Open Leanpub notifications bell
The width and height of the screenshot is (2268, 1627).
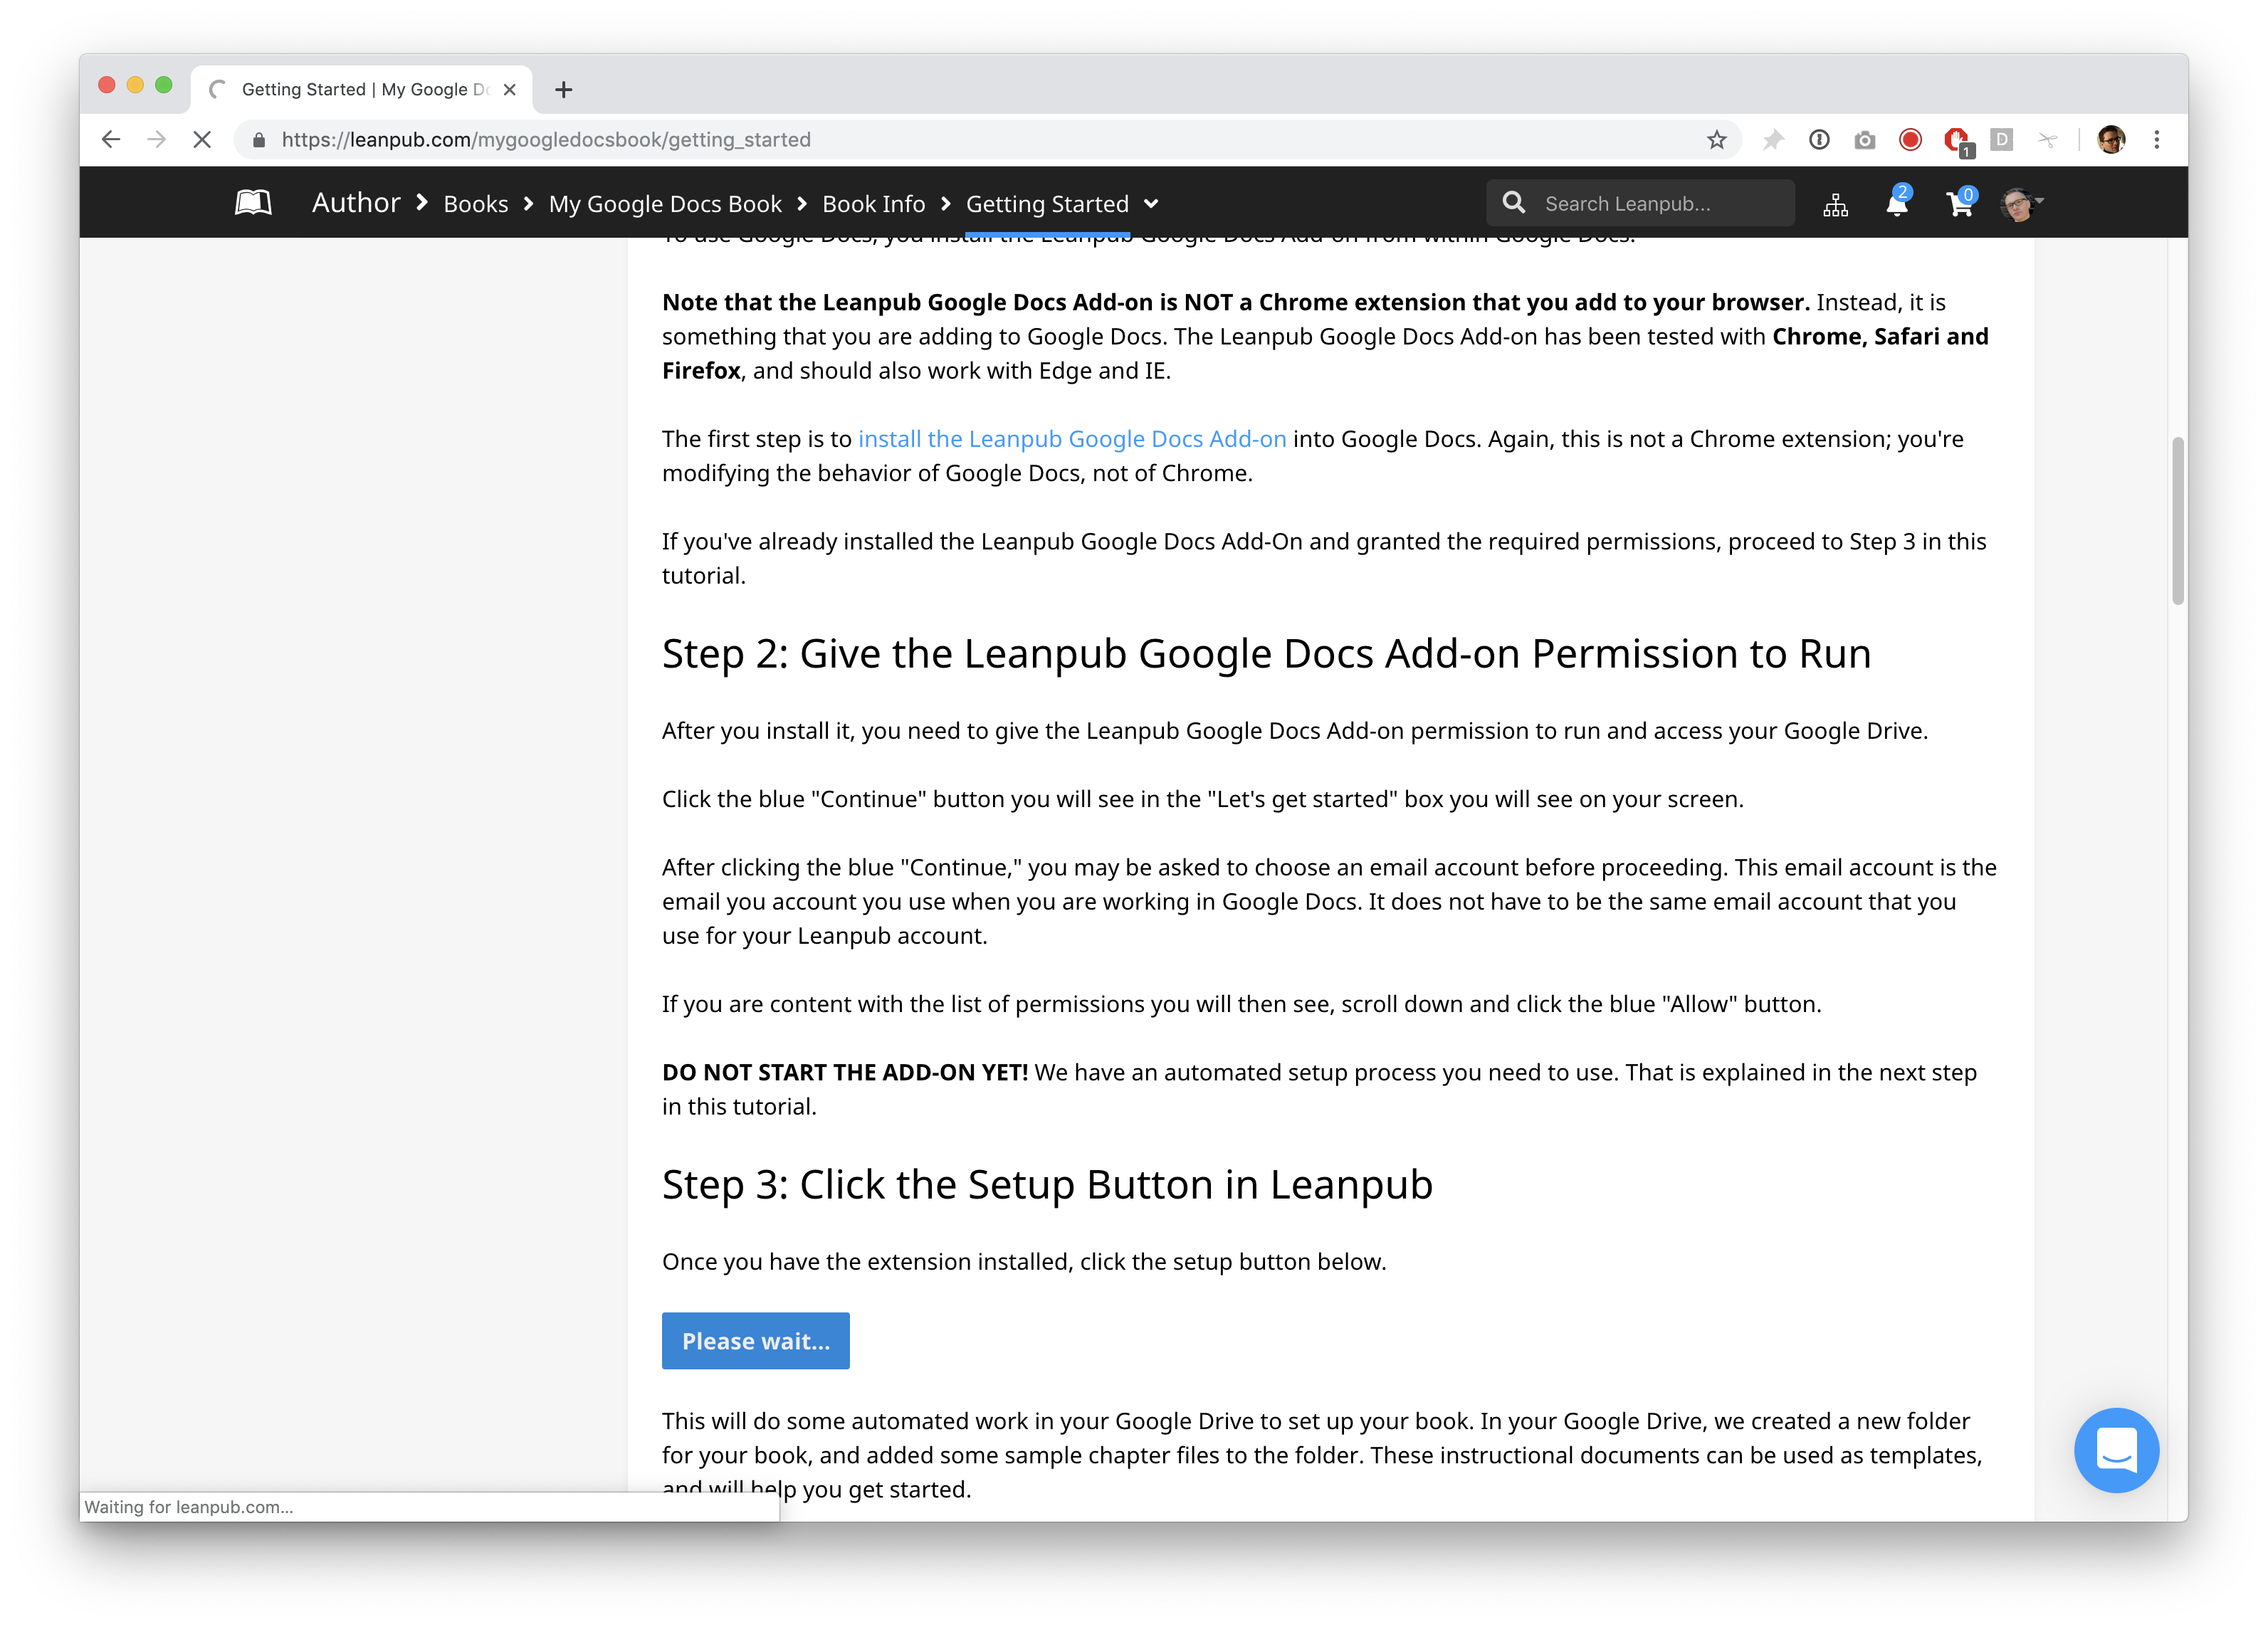coord(1897,201)
